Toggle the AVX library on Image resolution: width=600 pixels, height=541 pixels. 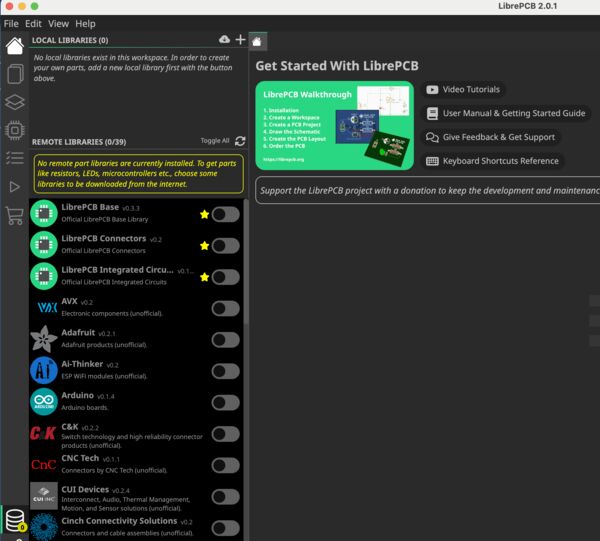coord(226,308)
